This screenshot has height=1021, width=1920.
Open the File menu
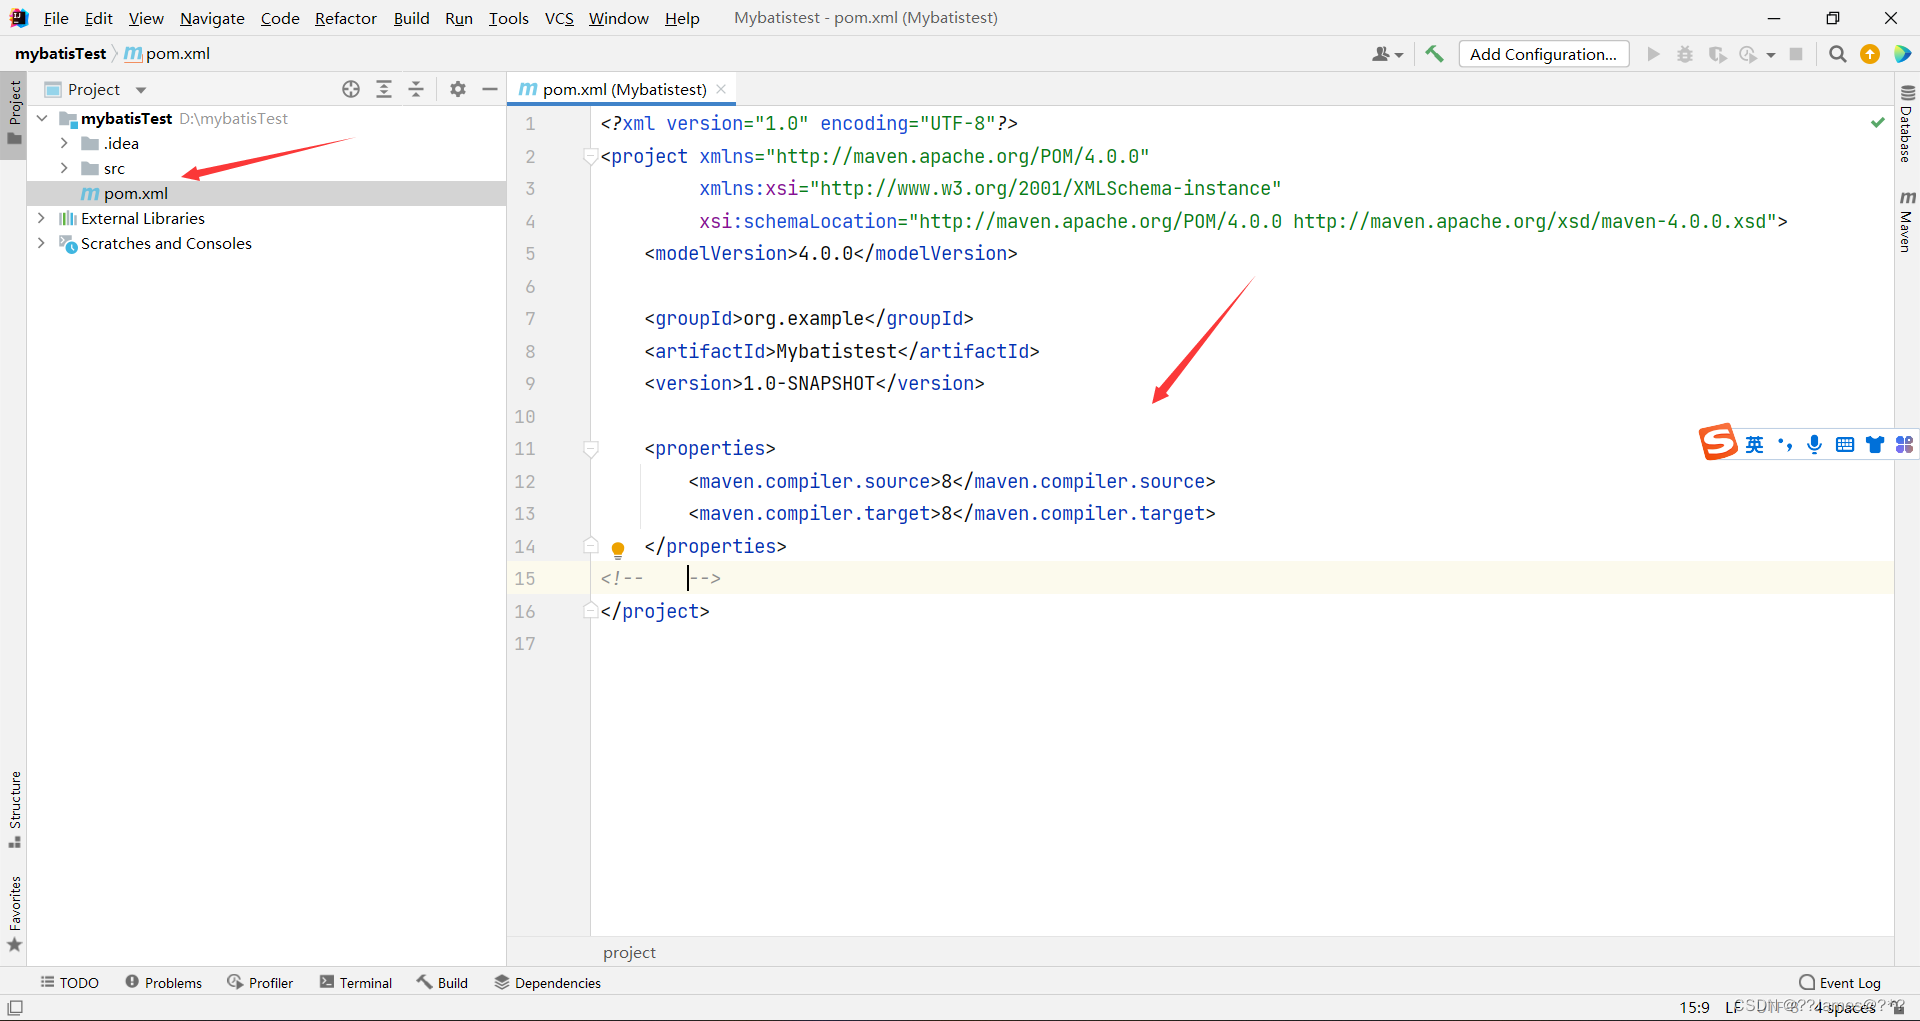56,18
